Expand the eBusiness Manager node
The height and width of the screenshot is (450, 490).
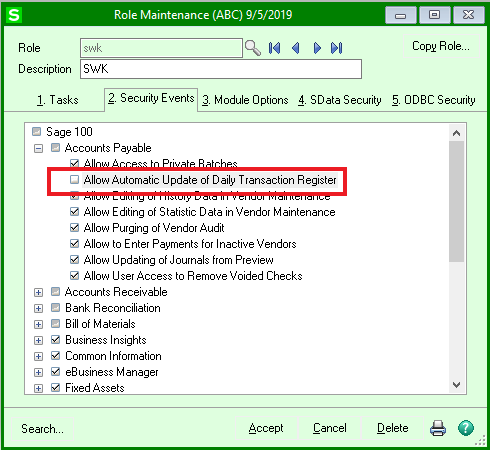point(38,372)
